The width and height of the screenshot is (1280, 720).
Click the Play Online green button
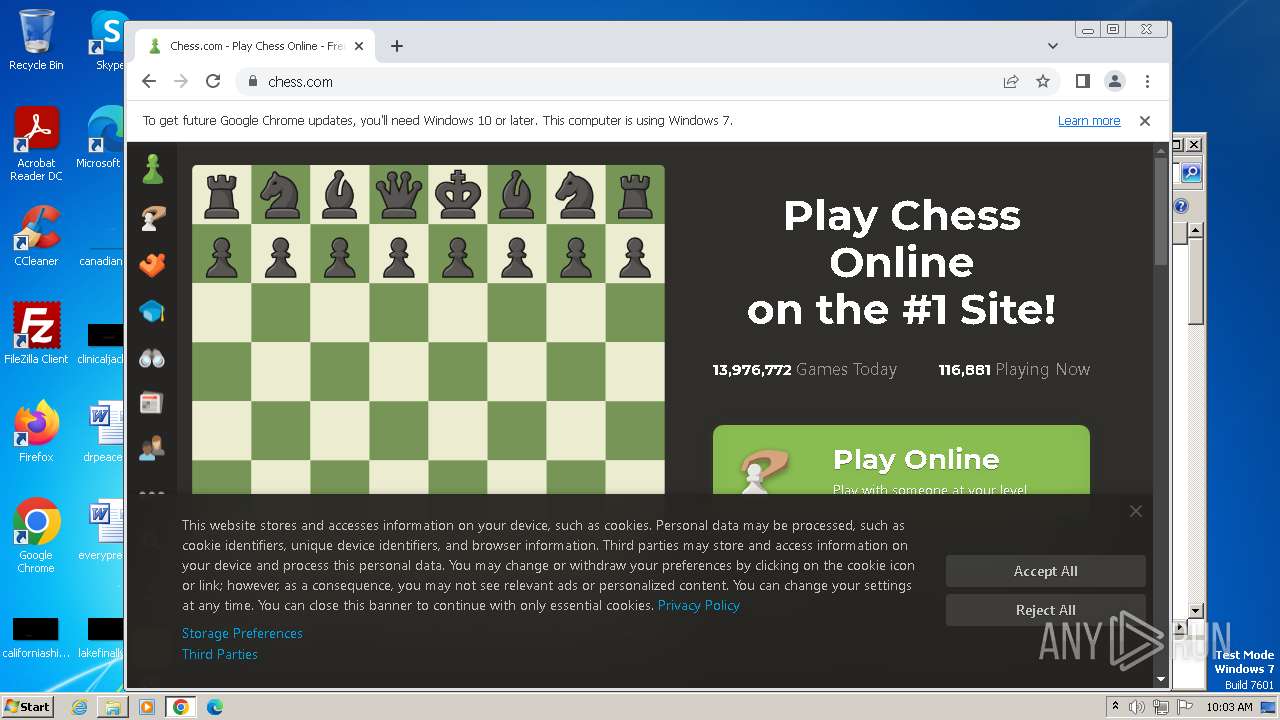[901, 460]
